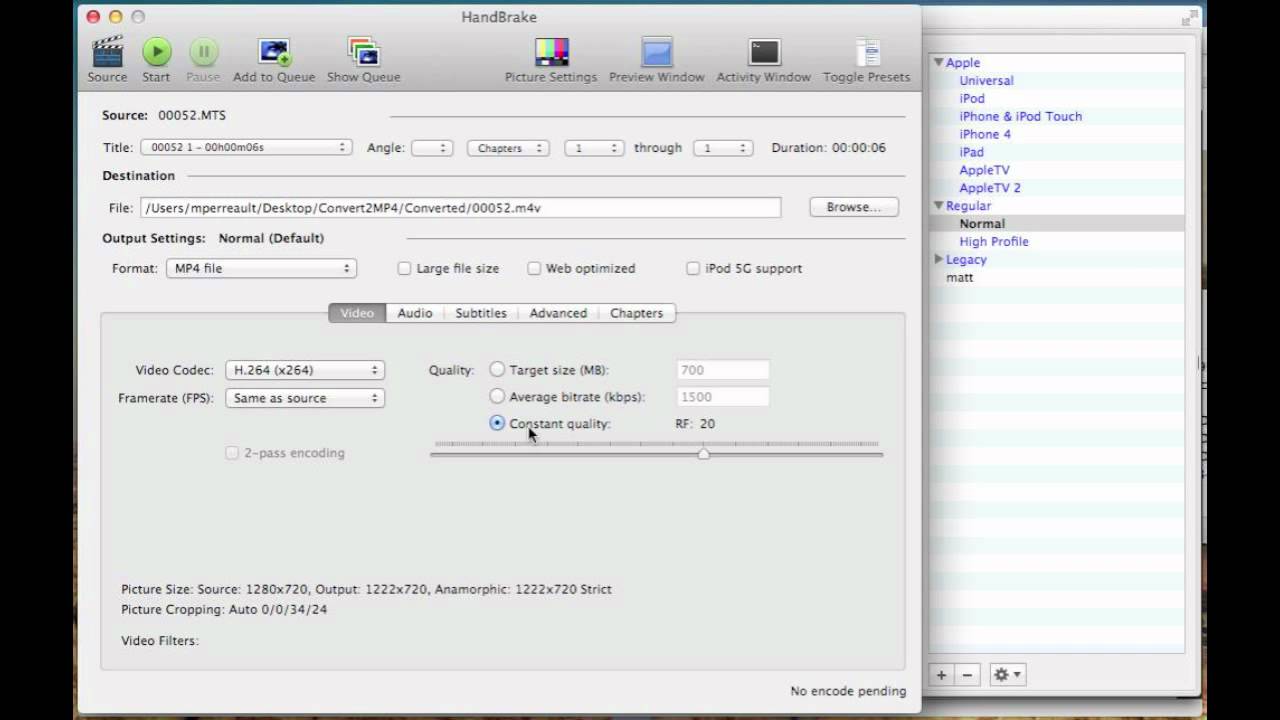This screenshot has width=1280, height=720.
Task: Click the Pause toolbar icon
Action: 203,51
